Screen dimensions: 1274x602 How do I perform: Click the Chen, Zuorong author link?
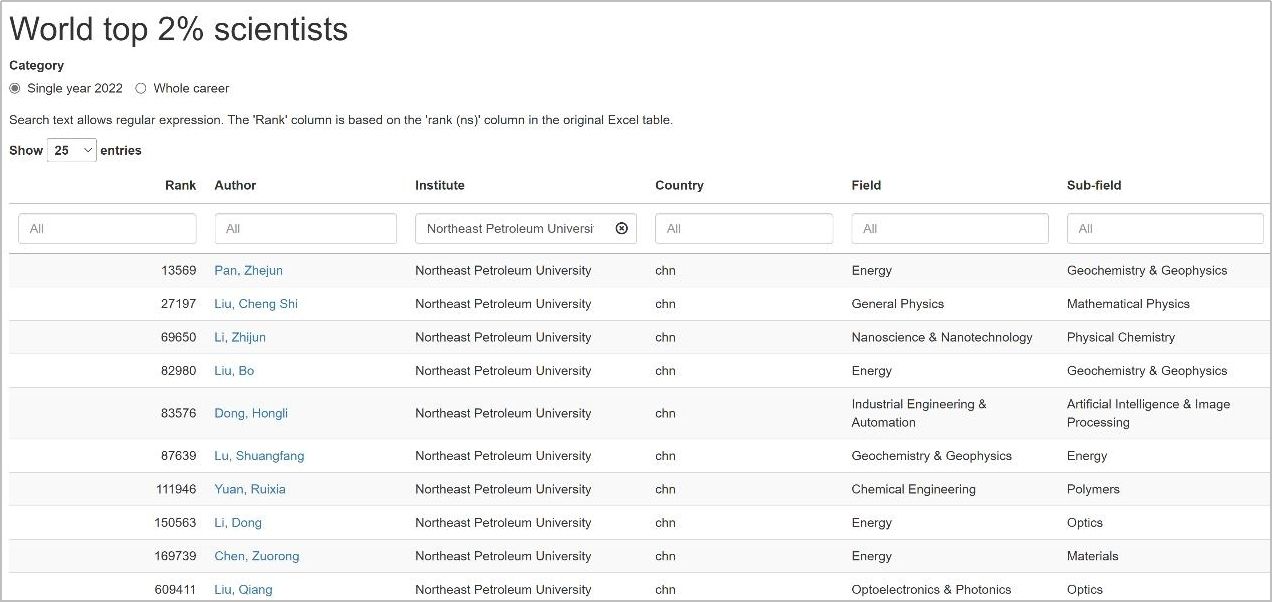pyautogui.click(x=256, y=556)
